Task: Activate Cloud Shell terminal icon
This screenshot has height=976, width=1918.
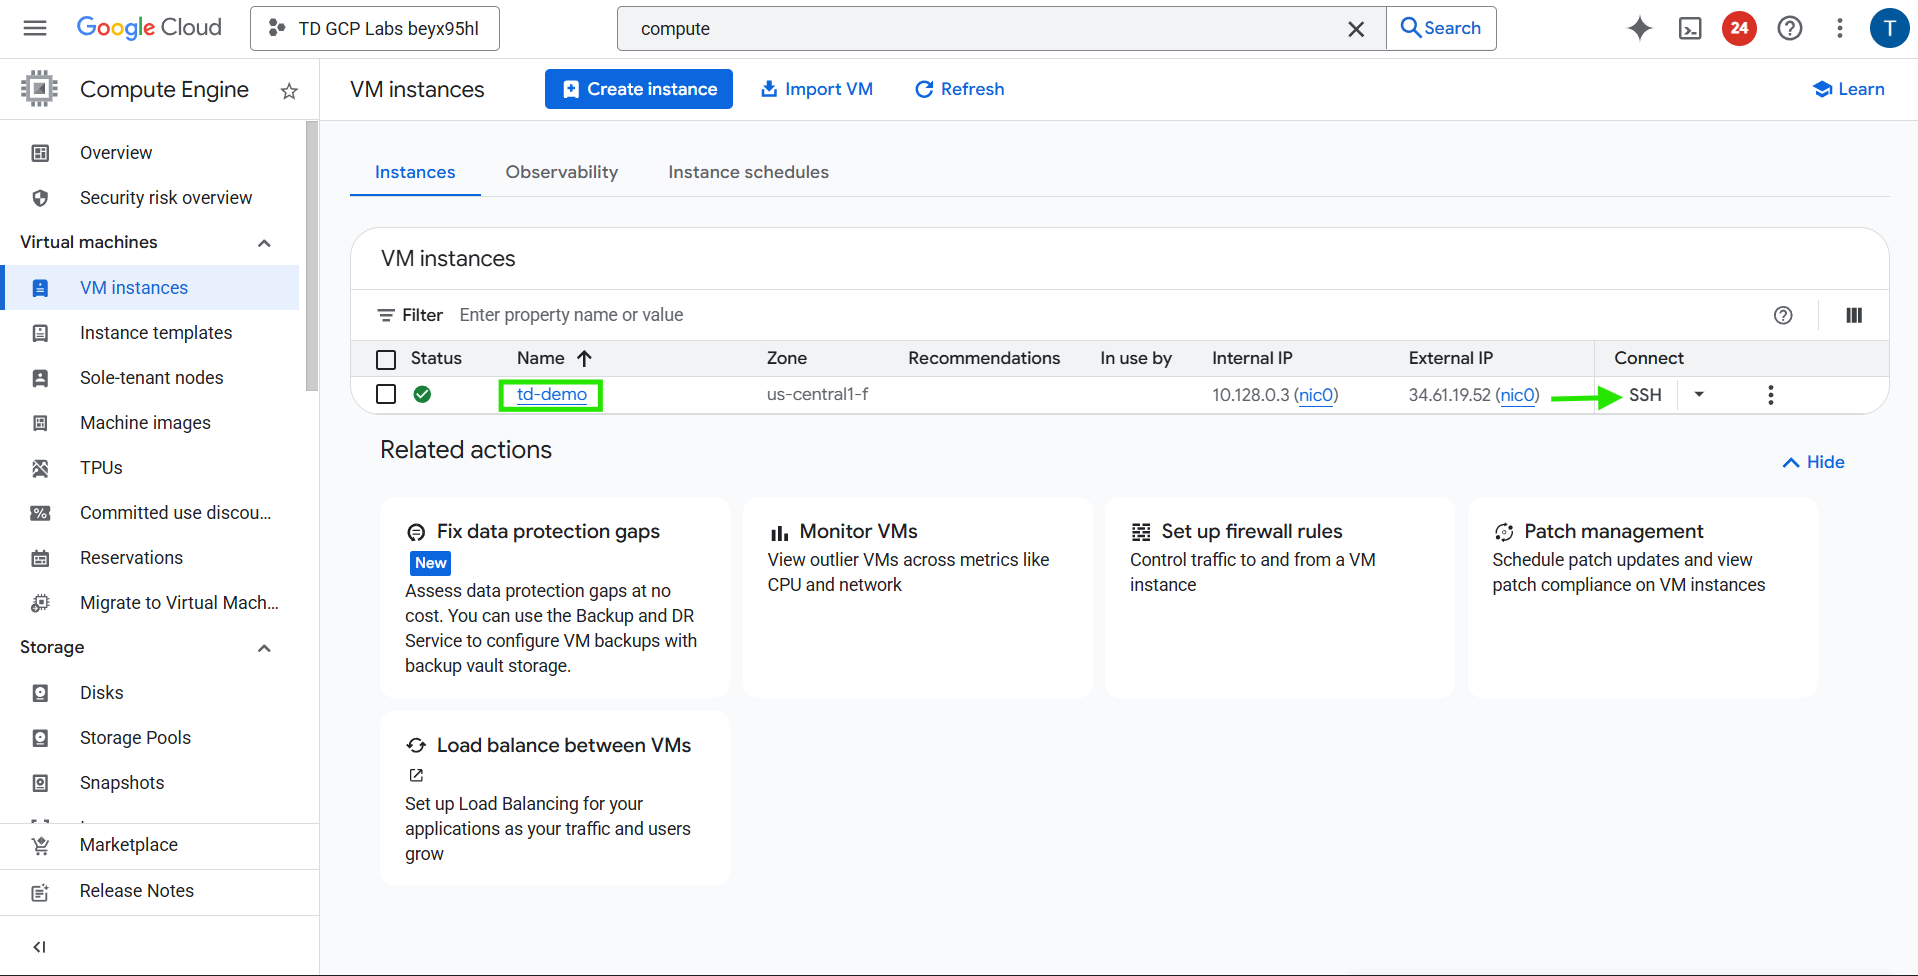Action: click(1690, 28)
